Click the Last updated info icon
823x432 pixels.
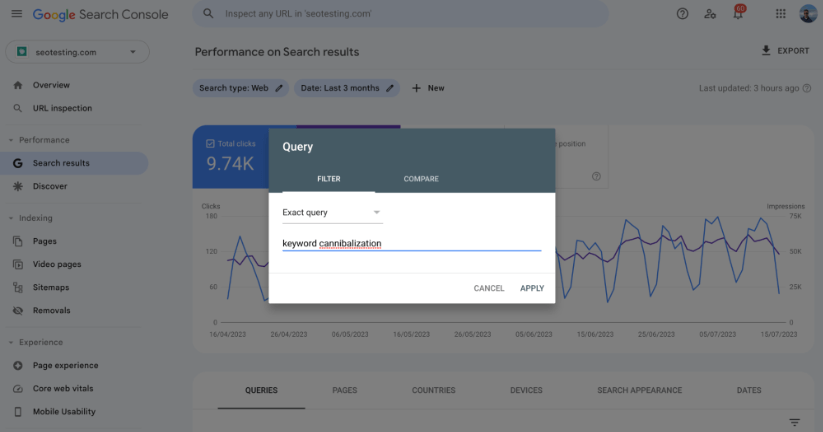[807, 88]
